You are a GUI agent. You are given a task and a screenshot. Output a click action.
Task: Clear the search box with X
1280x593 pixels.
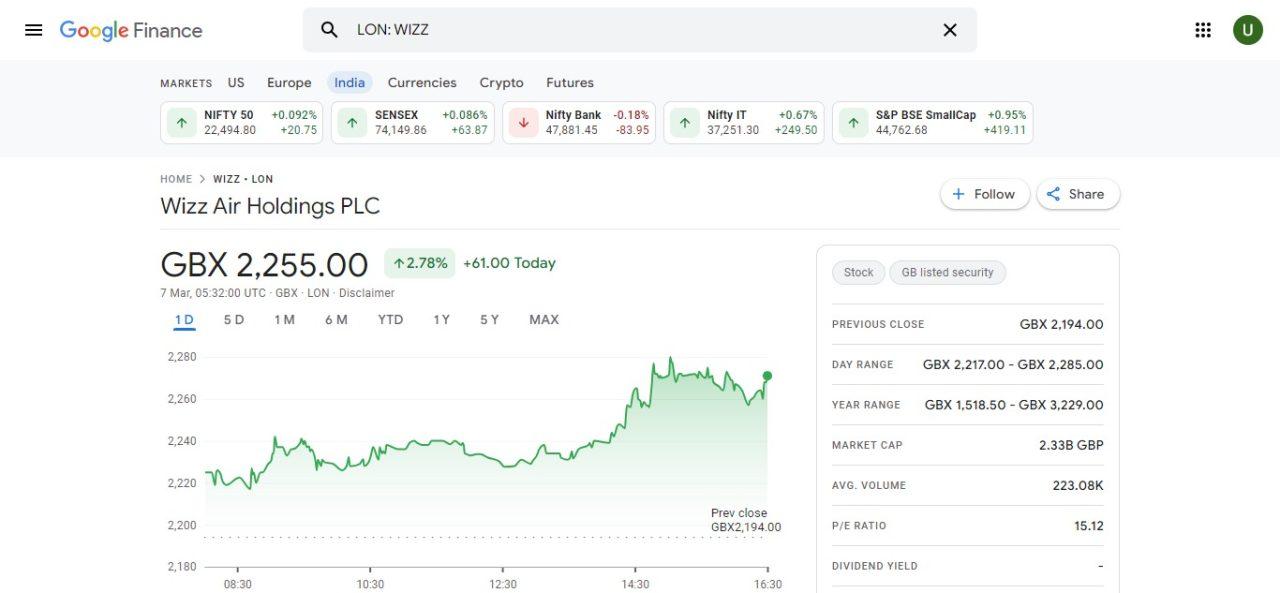950,30
